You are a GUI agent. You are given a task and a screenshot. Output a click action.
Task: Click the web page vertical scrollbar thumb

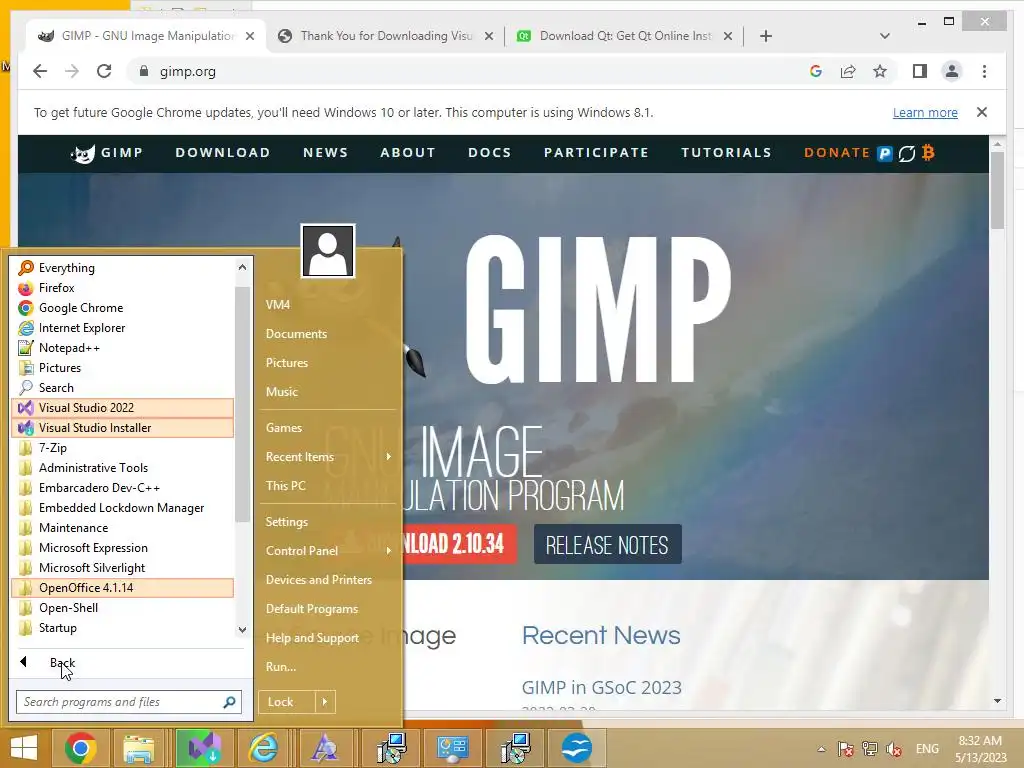tap(997, 189)
